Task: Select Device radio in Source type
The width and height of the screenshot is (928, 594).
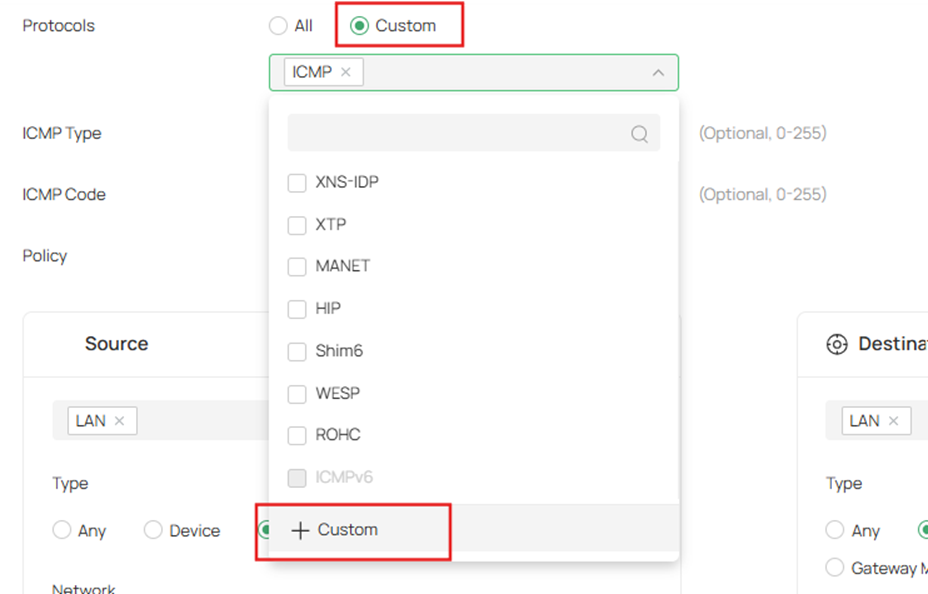Action: (153, 530)
